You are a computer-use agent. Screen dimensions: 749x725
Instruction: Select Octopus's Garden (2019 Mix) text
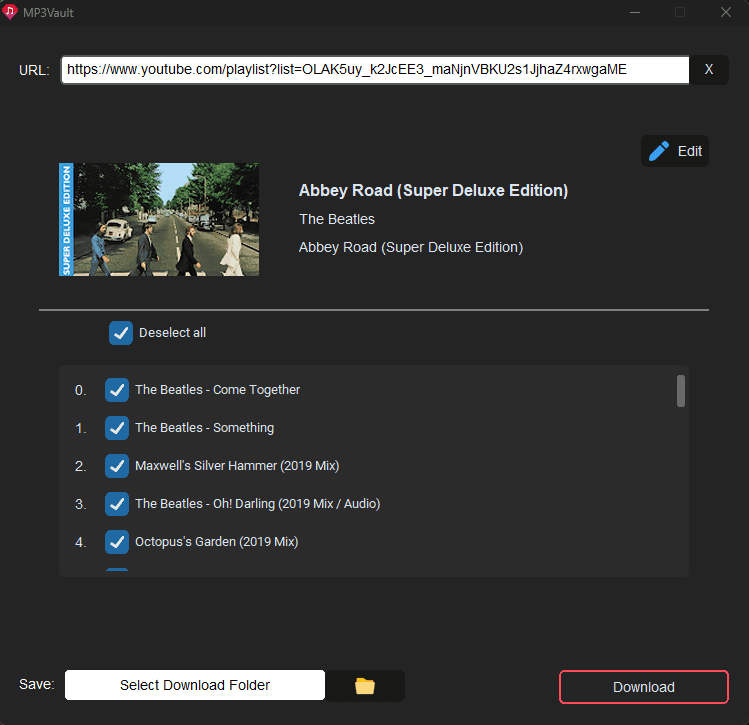216,542
